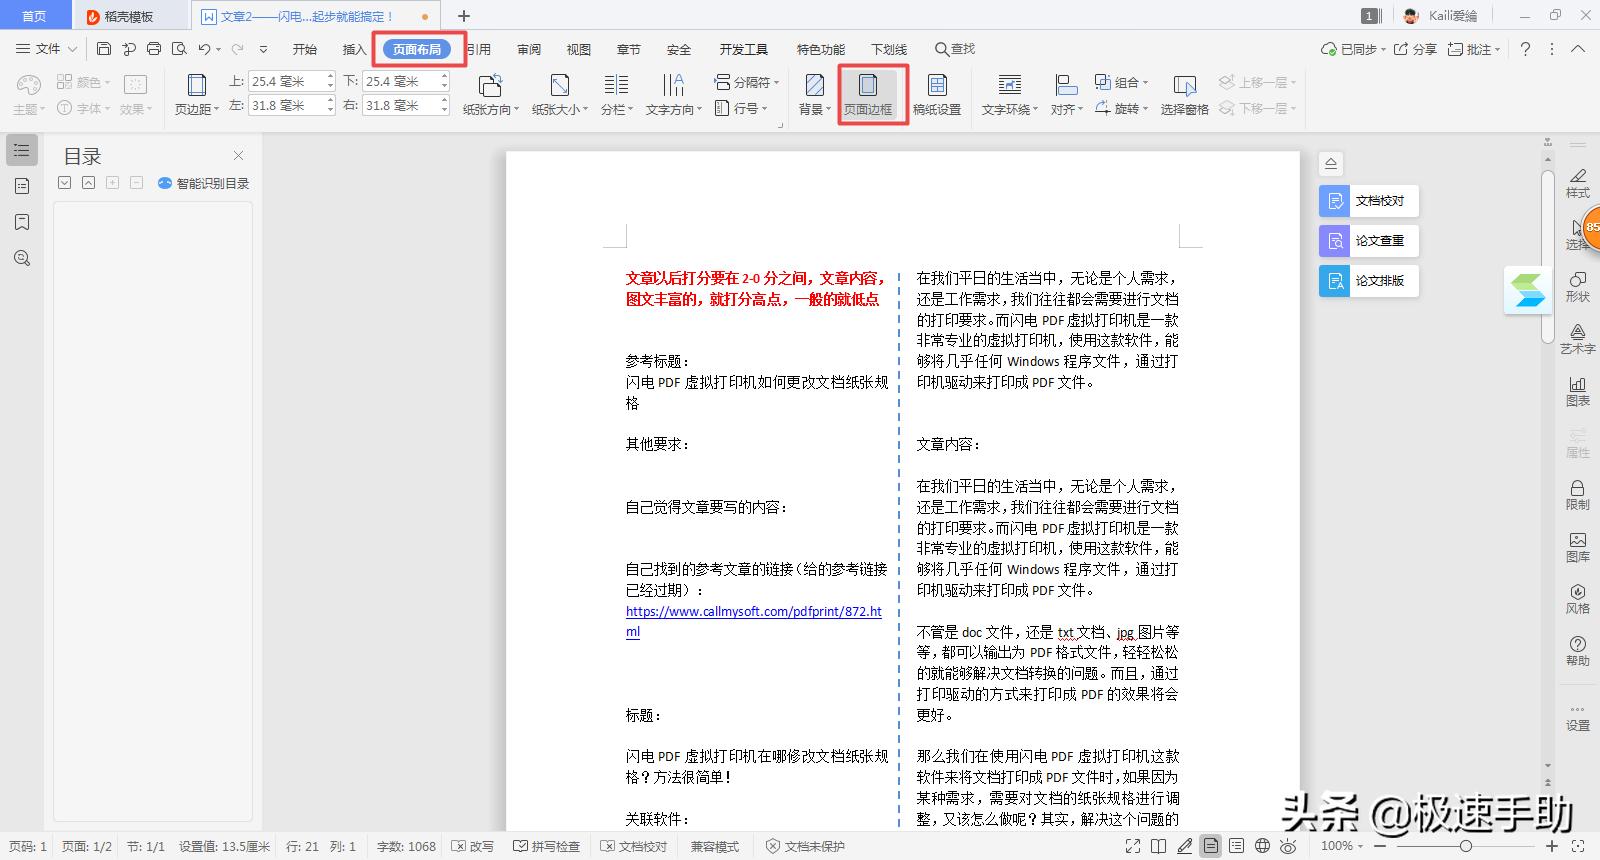1600x860 pixels.
Task: Switch to 插入 (Insert) ribbon tab
Action: 354,49
